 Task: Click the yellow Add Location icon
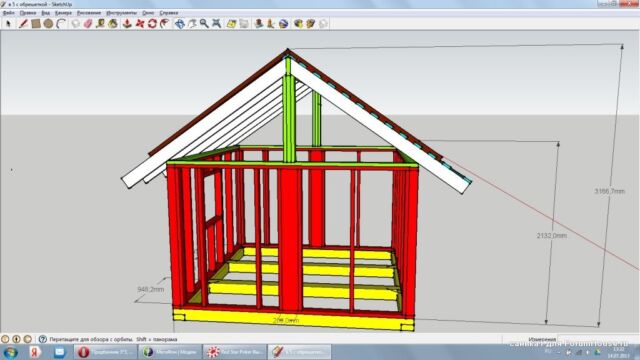point(231,24)
